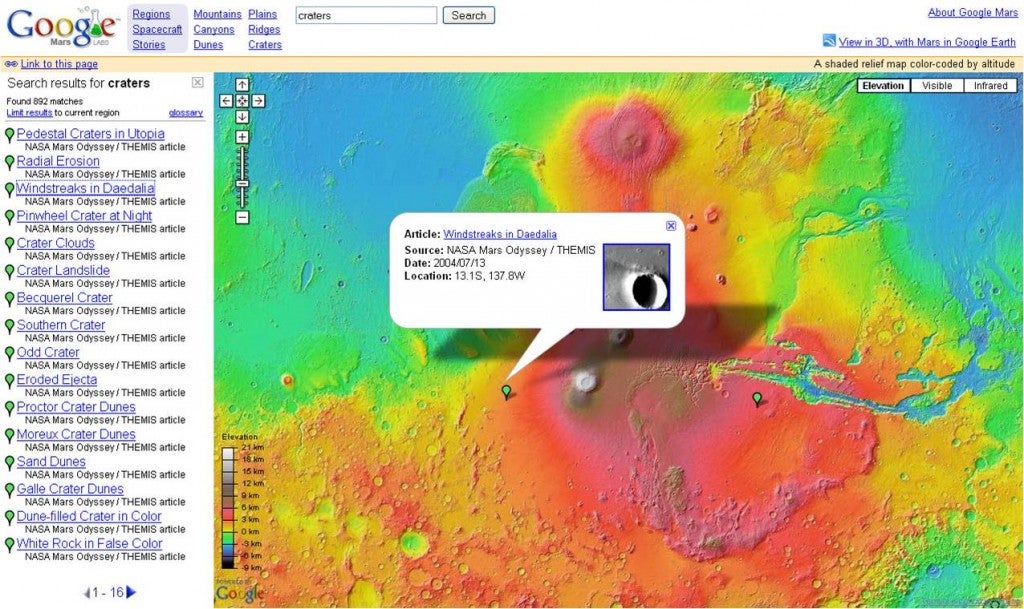Open Windstreaks in Daedalia article in balloon
This screenshot has width=1024, height=609.
500,234
